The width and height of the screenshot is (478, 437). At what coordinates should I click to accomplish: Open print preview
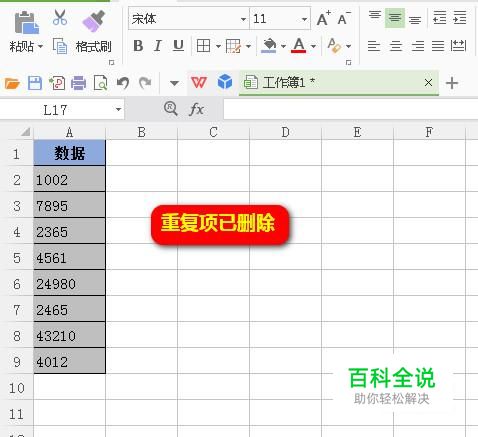[x=100, y=83]
